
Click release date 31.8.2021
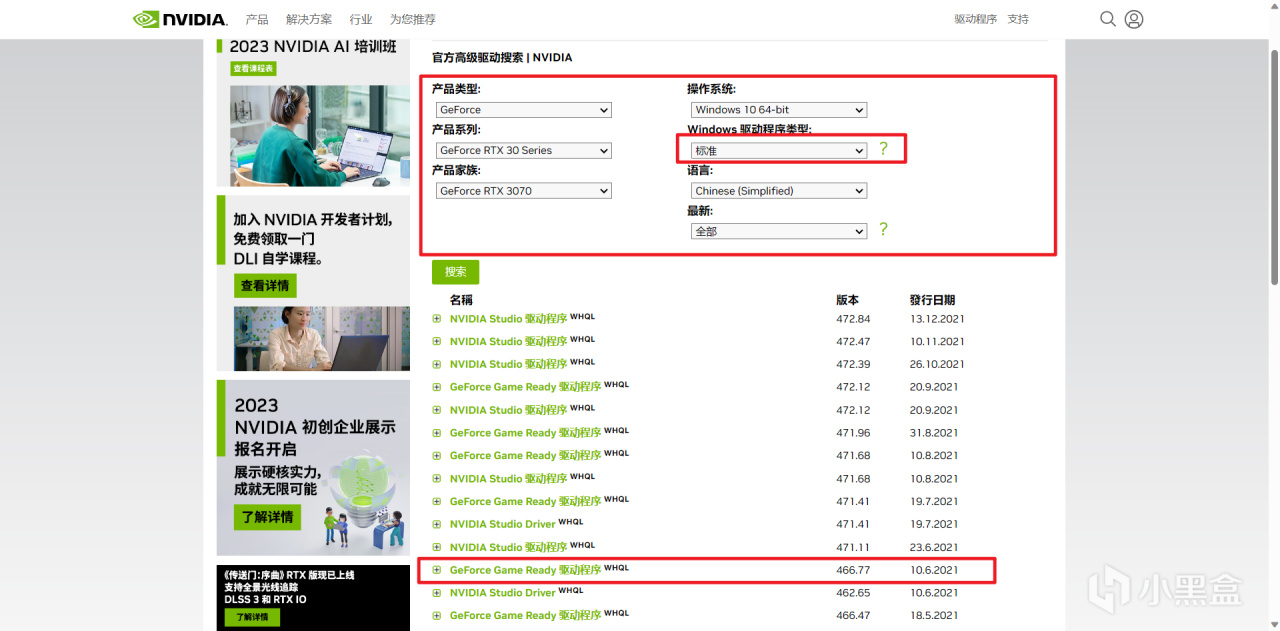[x=934, y=433]
